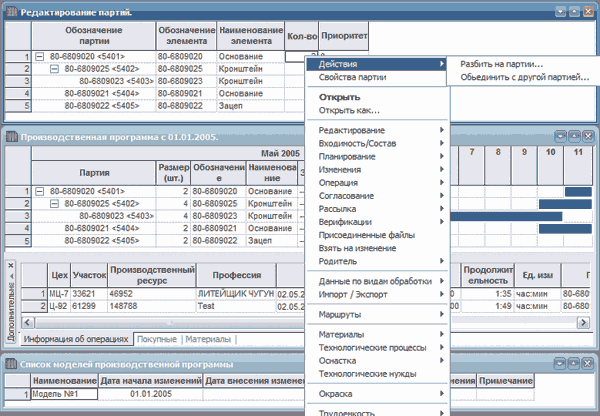This screenshot has height=416, width=600.
Task: Click the operations table left scroll arrow
Action: (27, 323)
